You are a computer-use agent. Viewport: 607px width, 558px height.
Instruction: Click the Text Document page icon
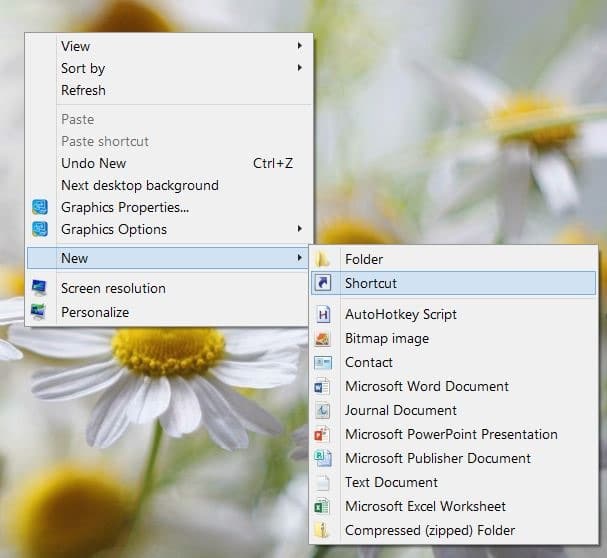tap(323, 482)
